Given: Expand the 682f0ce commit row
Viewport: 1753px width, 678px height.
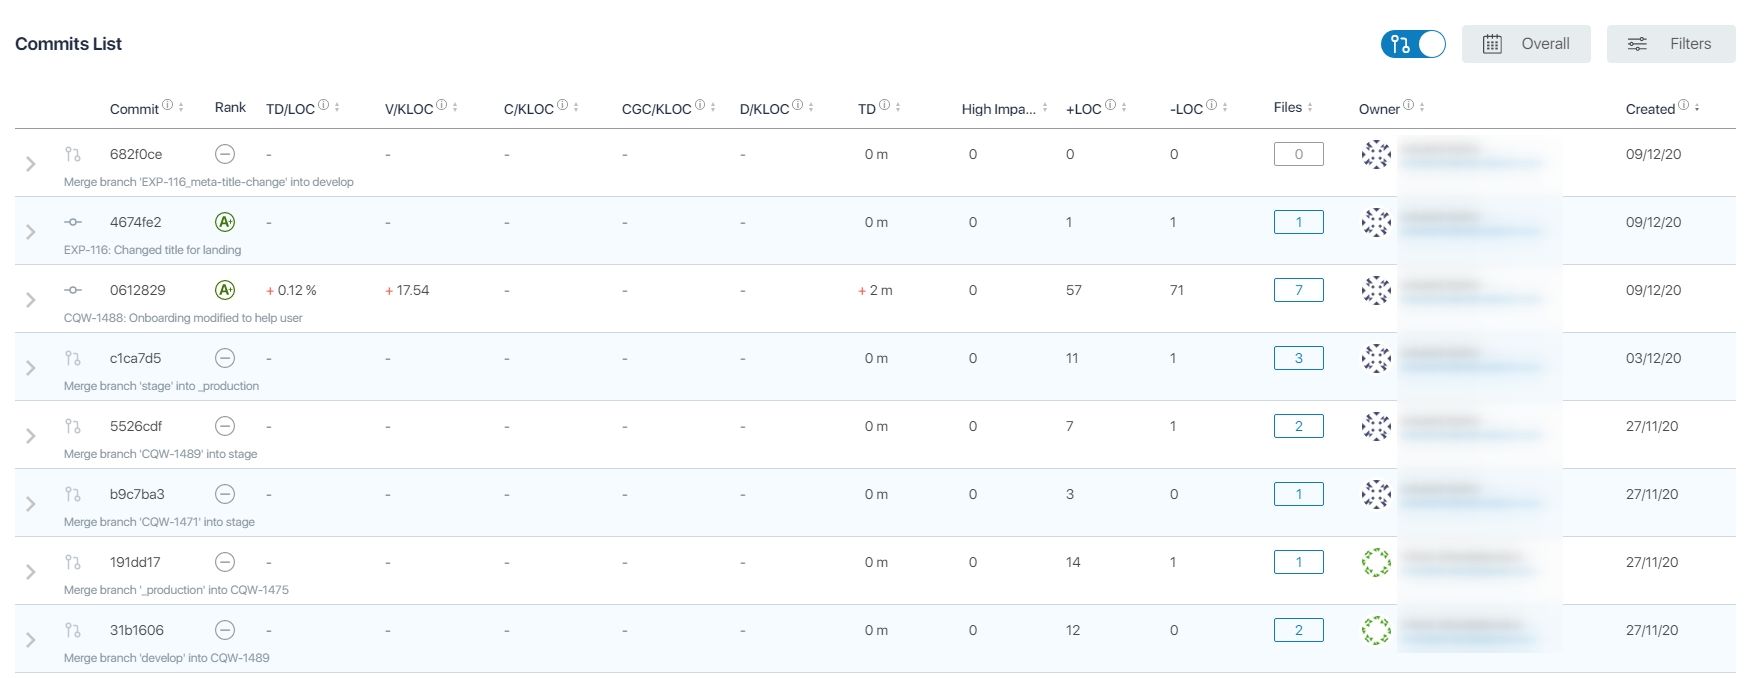Looking at the screenshot, I should (x=31, y=164).
